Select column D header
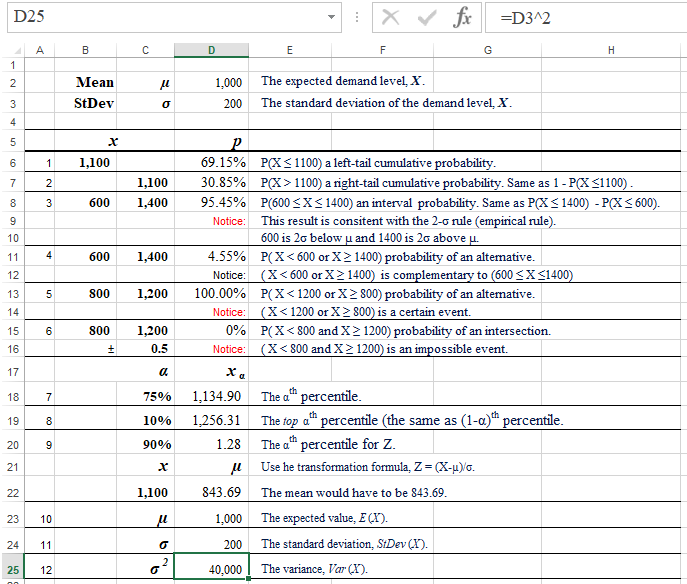 click(211, 50)
